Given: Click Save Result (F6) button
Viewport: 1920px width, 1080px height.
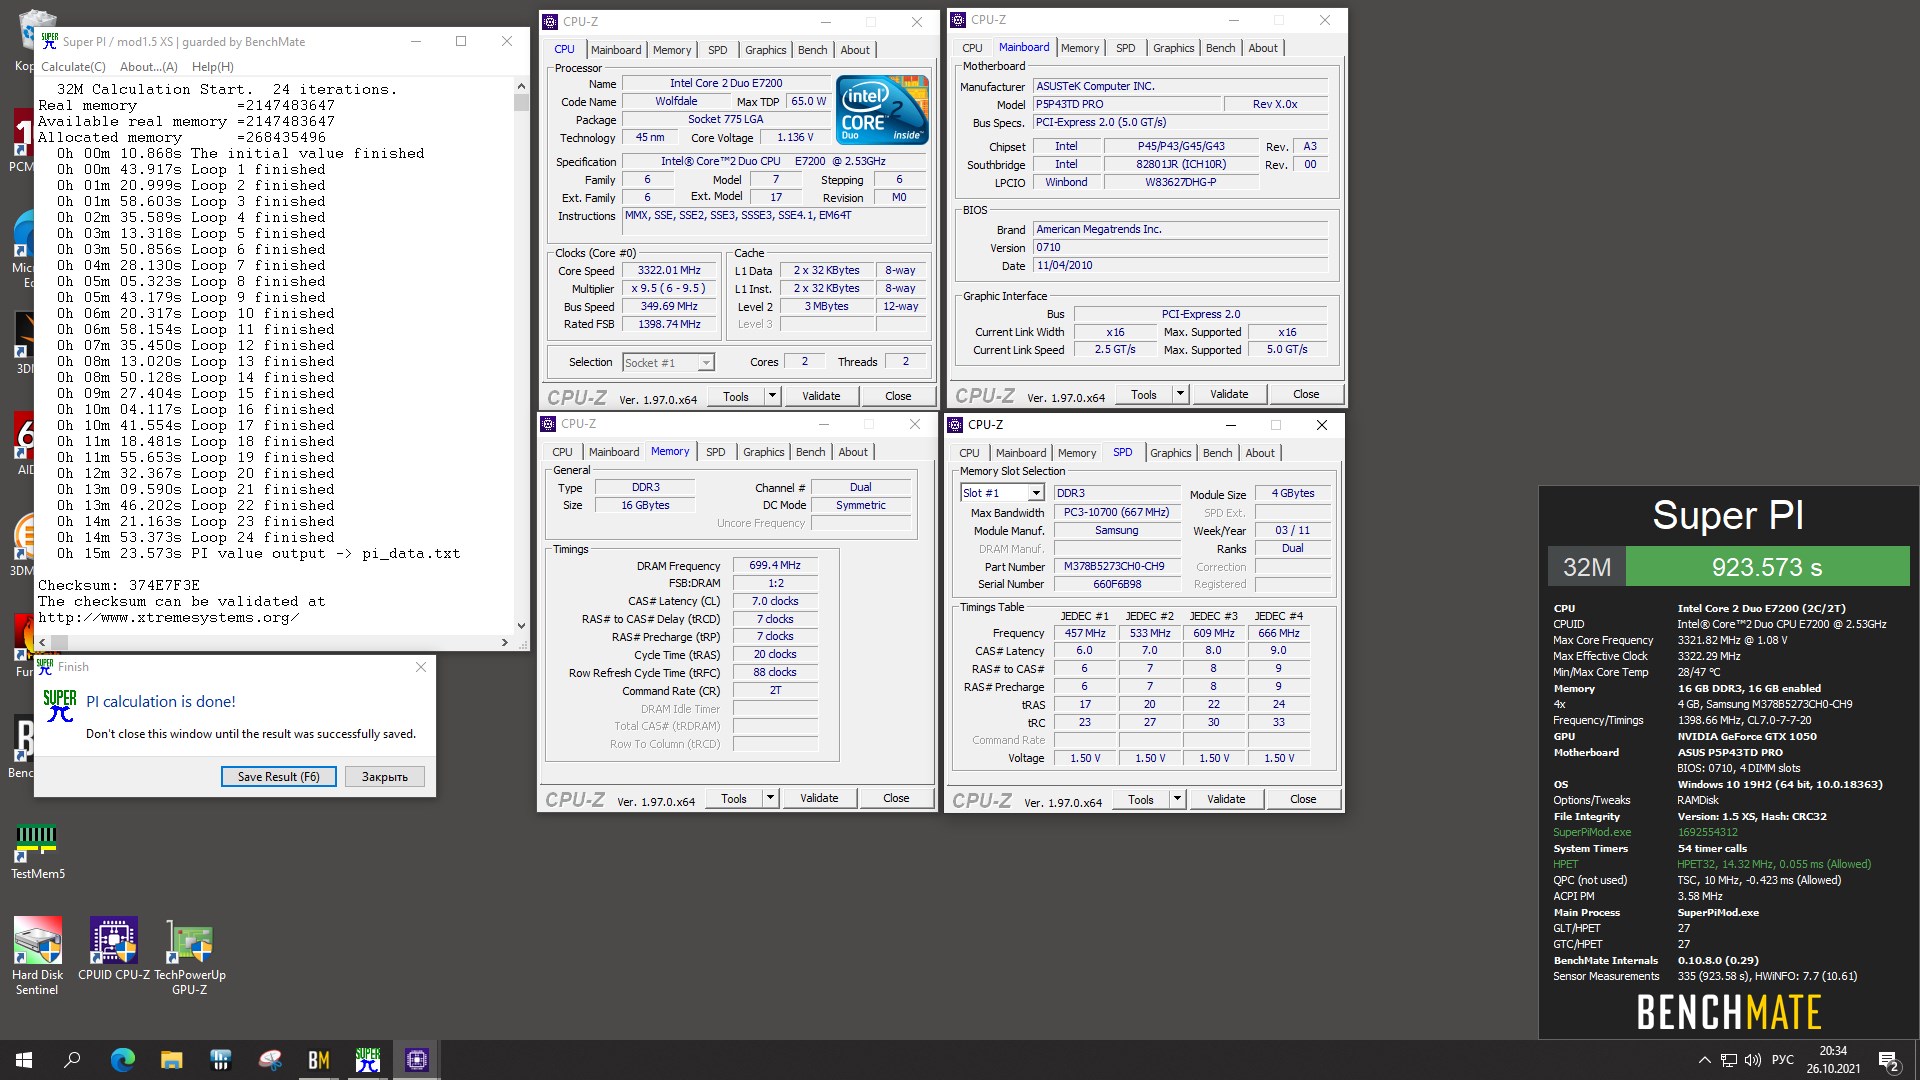Looking at the screenshot, I should pyautogui.click(x=279, y=777).
